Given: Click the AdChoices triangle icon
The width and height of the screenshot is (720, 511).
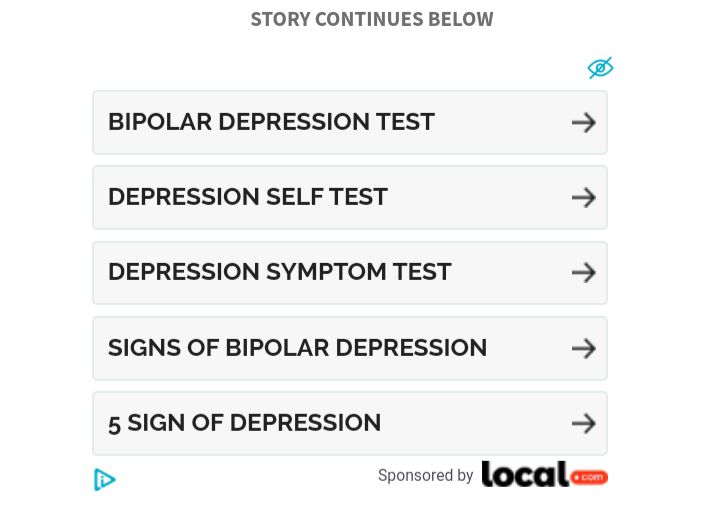Looking at the screenshot, I should click(105, 479).
